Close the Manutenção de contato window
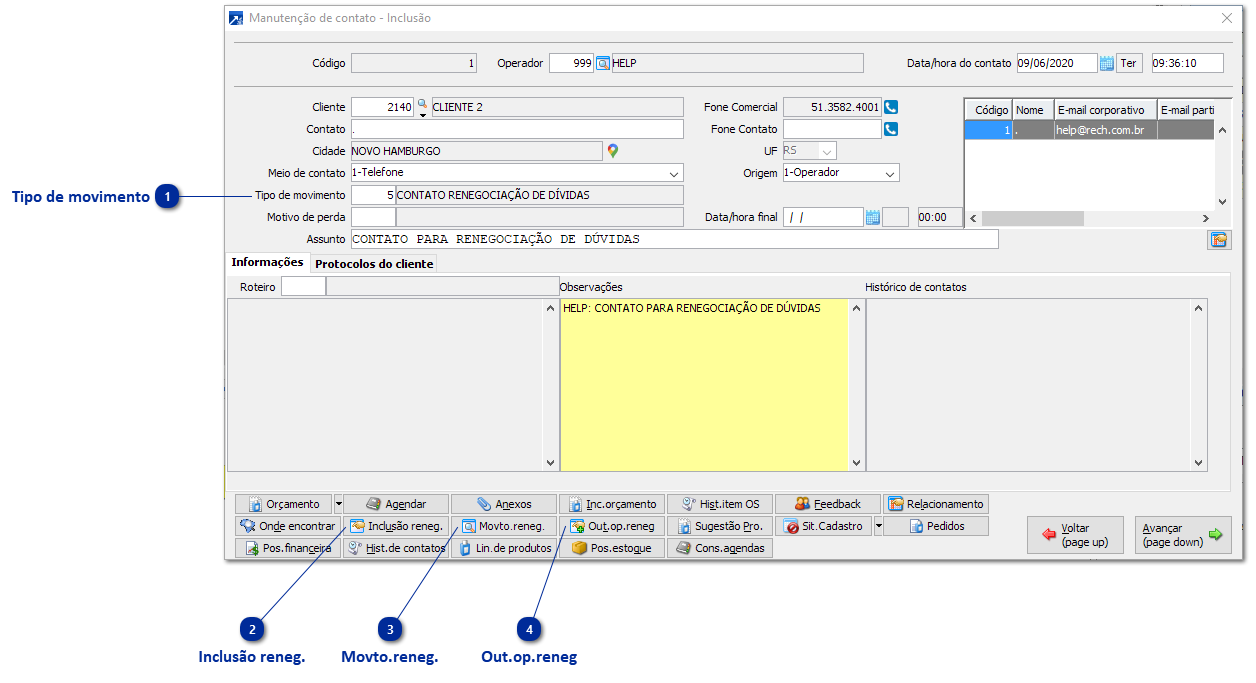Image resolution: width=1256 pixels, height=683 pixels. click(x=1227, y=18)
